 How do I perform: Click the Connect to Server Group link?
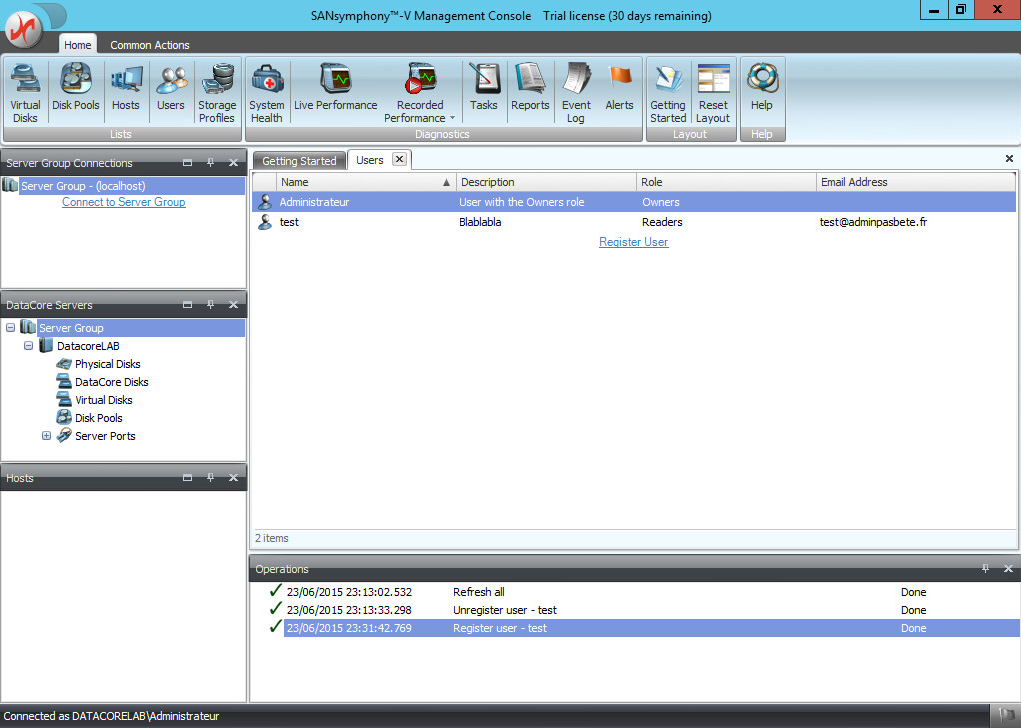click(123, 202)
